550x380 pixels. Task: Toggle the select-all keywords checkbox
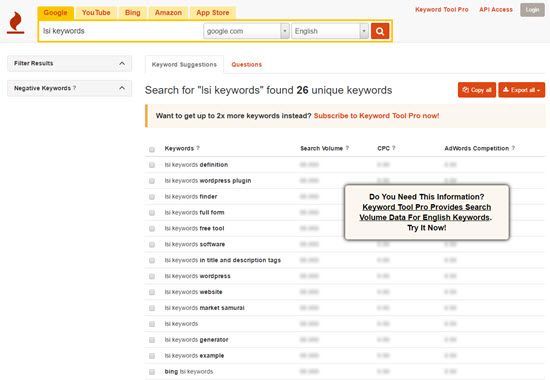coord(152,149)
